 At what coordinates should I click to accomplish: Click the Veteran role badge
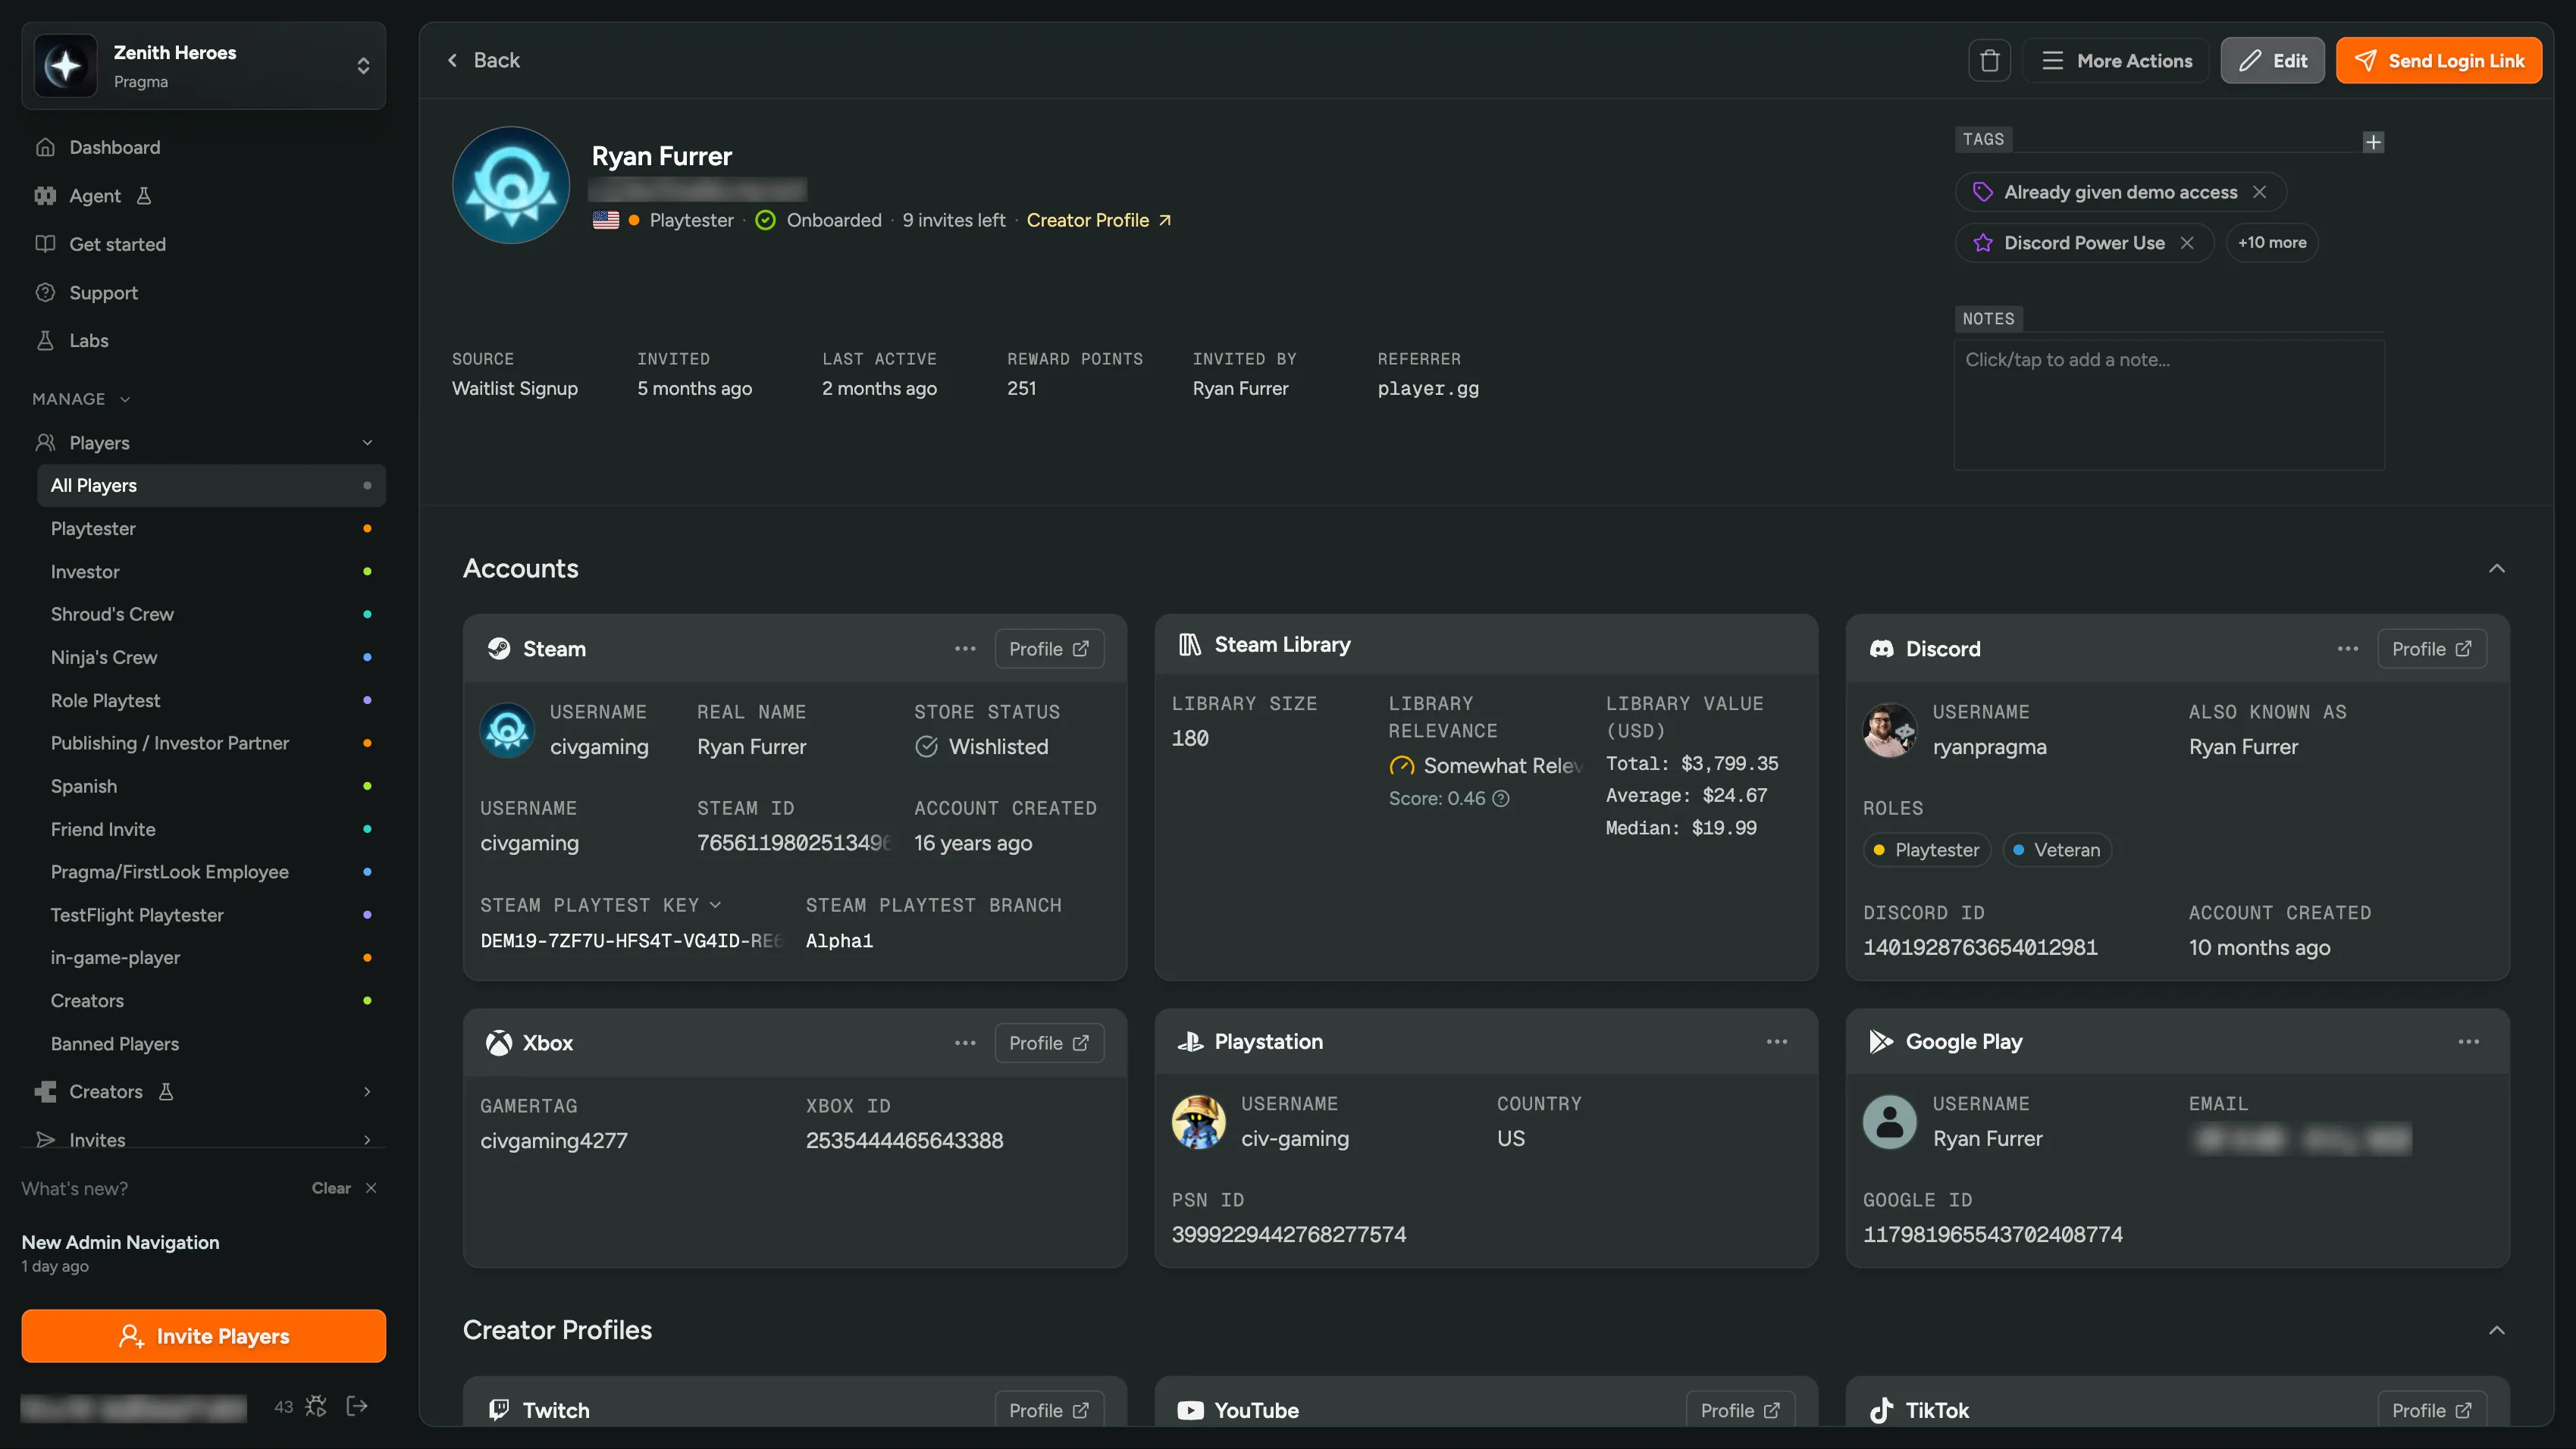[2056, 850]
